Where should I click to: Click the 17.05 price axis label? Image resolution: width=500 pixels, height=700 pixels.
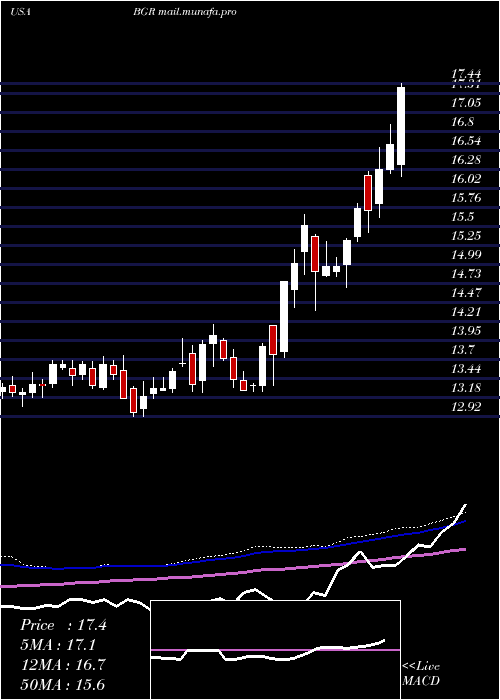(x=466, y=103)
